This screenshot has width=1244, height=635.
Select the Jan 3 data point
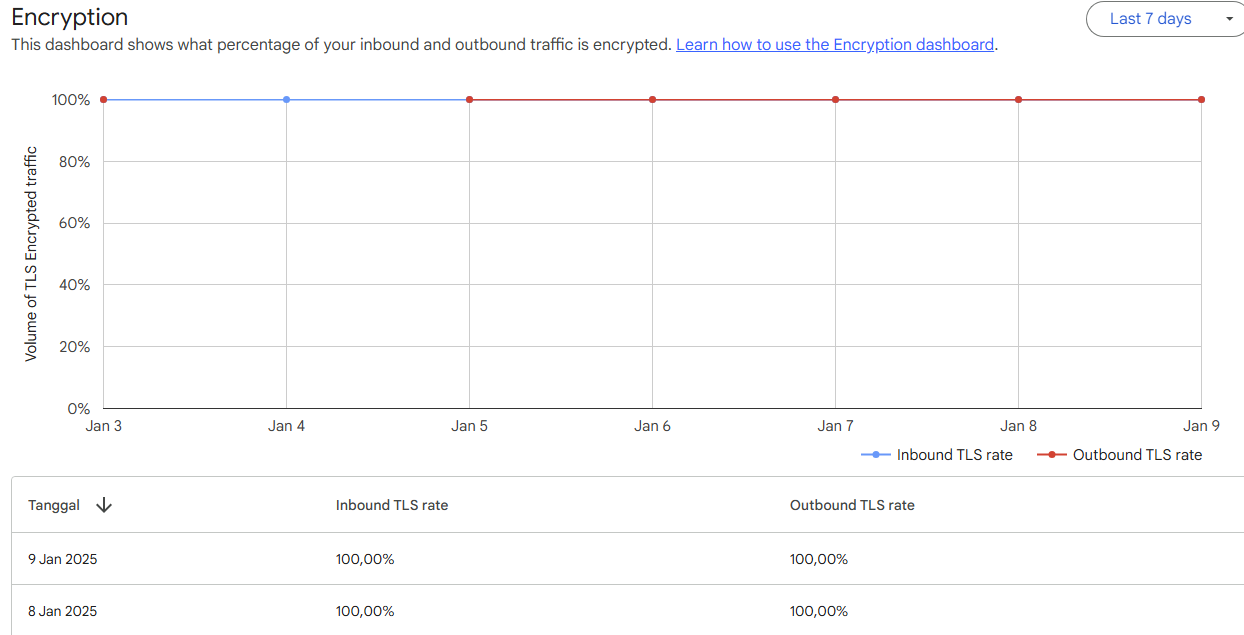coord(104,100)
